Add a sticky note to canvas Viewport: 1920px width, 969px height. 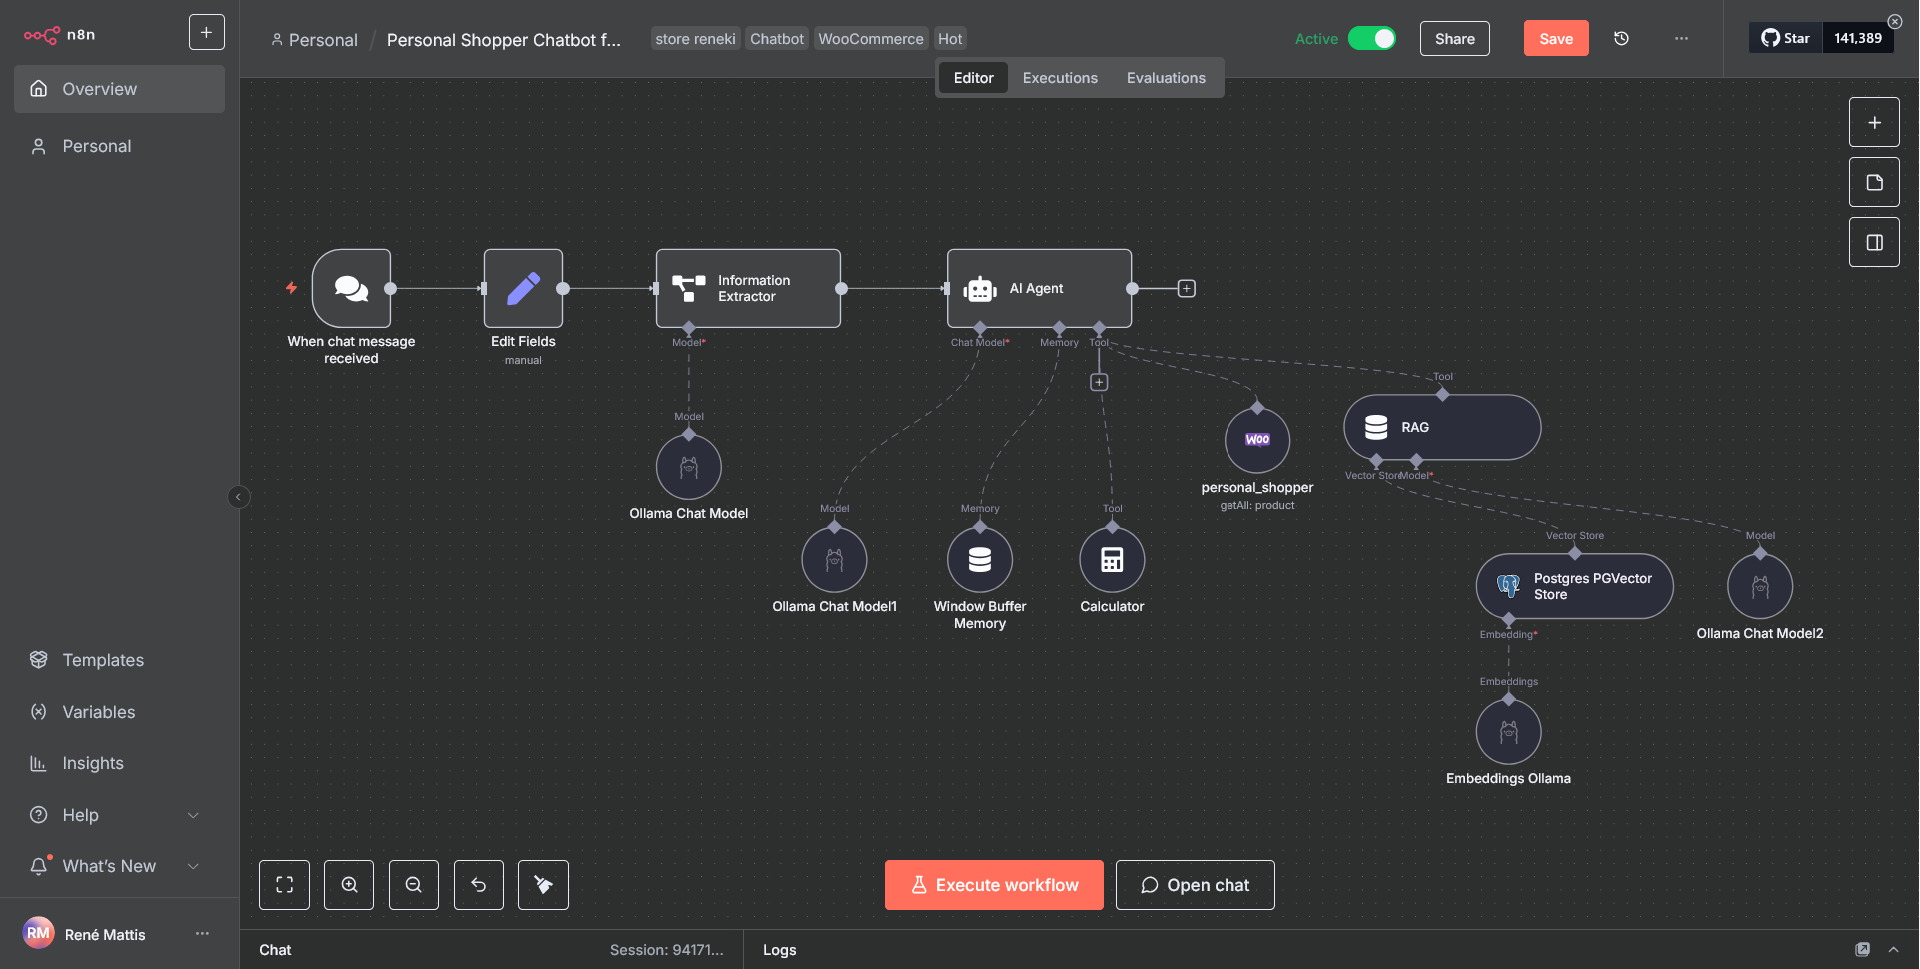pyautogui.click(x=1874, y=183)
